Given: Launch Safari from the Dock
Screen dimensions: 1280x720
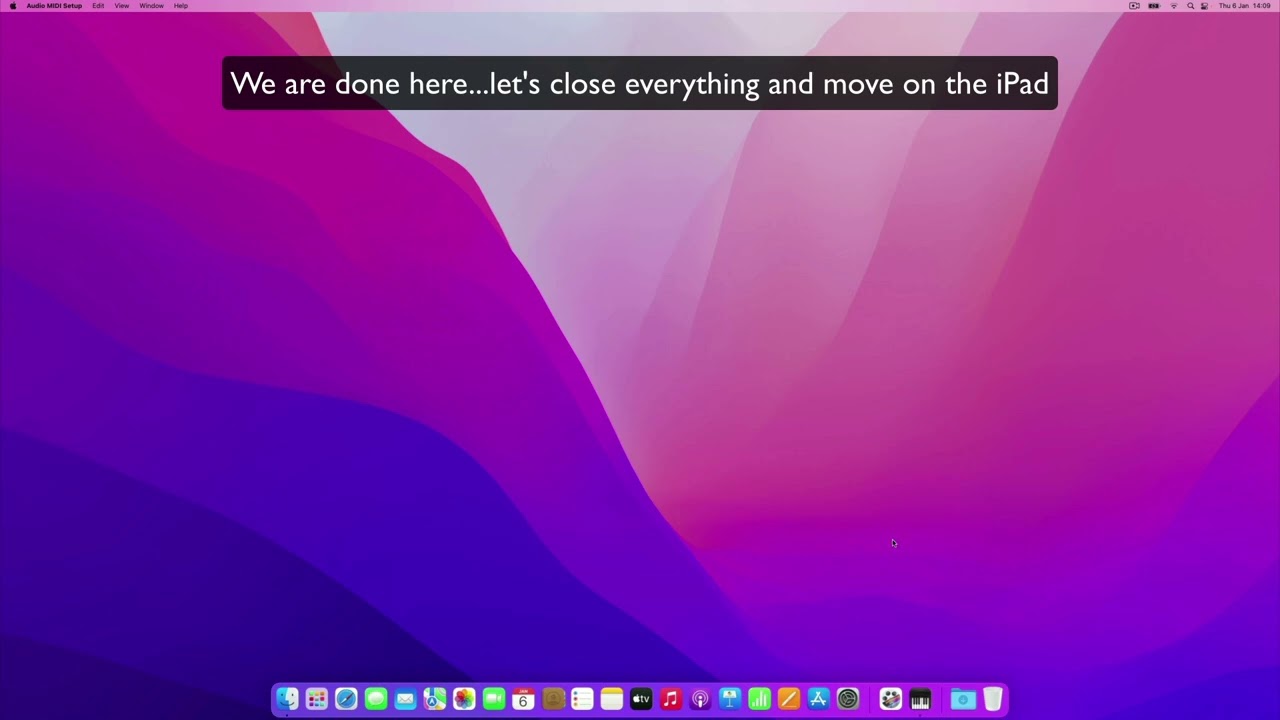Looking at the screenshot, I should (x=346, y=699).
